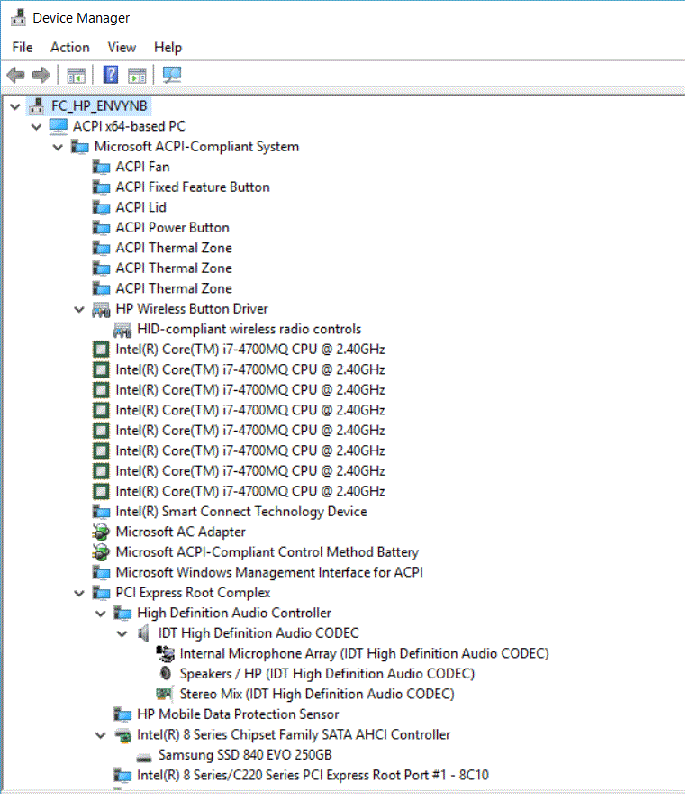
Task: Click the PCI Express Root Port #1 icon
Action: tap(123, 775)
